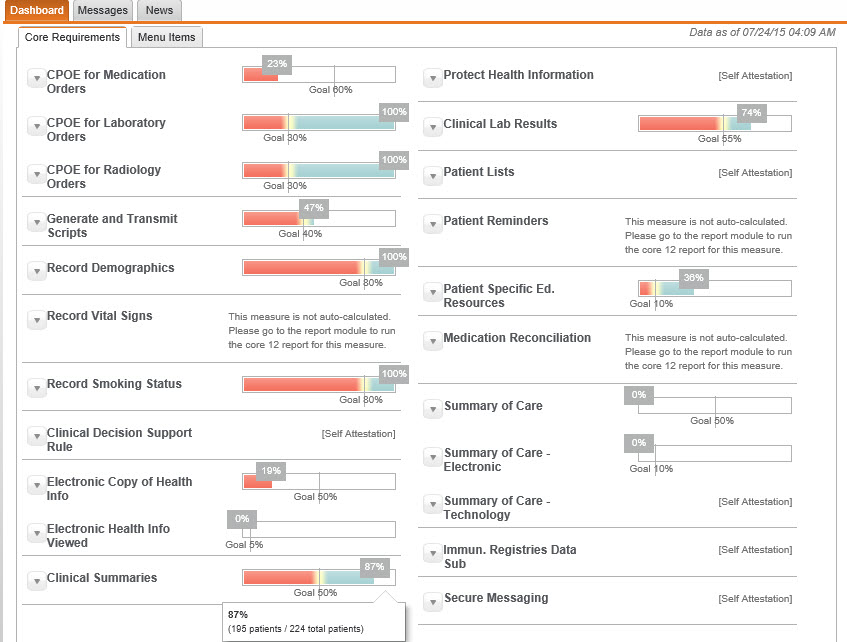847x642 pixels.
Task: Expand the Patient Reminders measure arrow
Action: 432,221
